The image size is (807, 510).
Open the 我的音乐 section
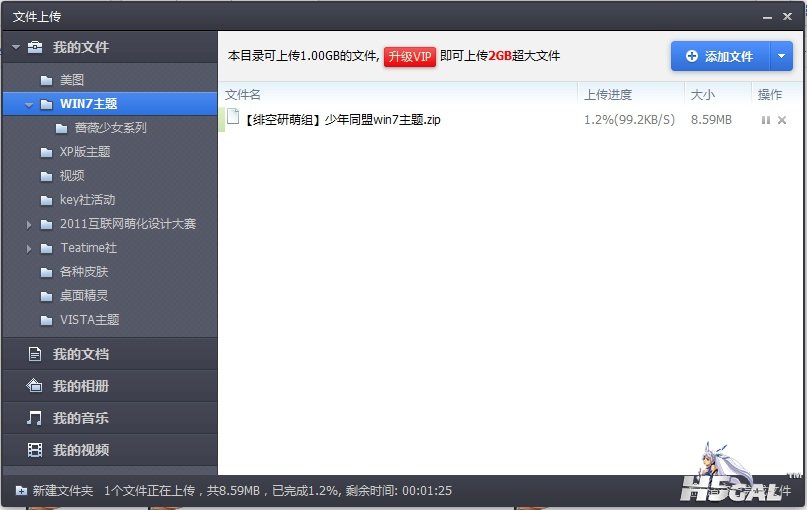coord(110,418)
